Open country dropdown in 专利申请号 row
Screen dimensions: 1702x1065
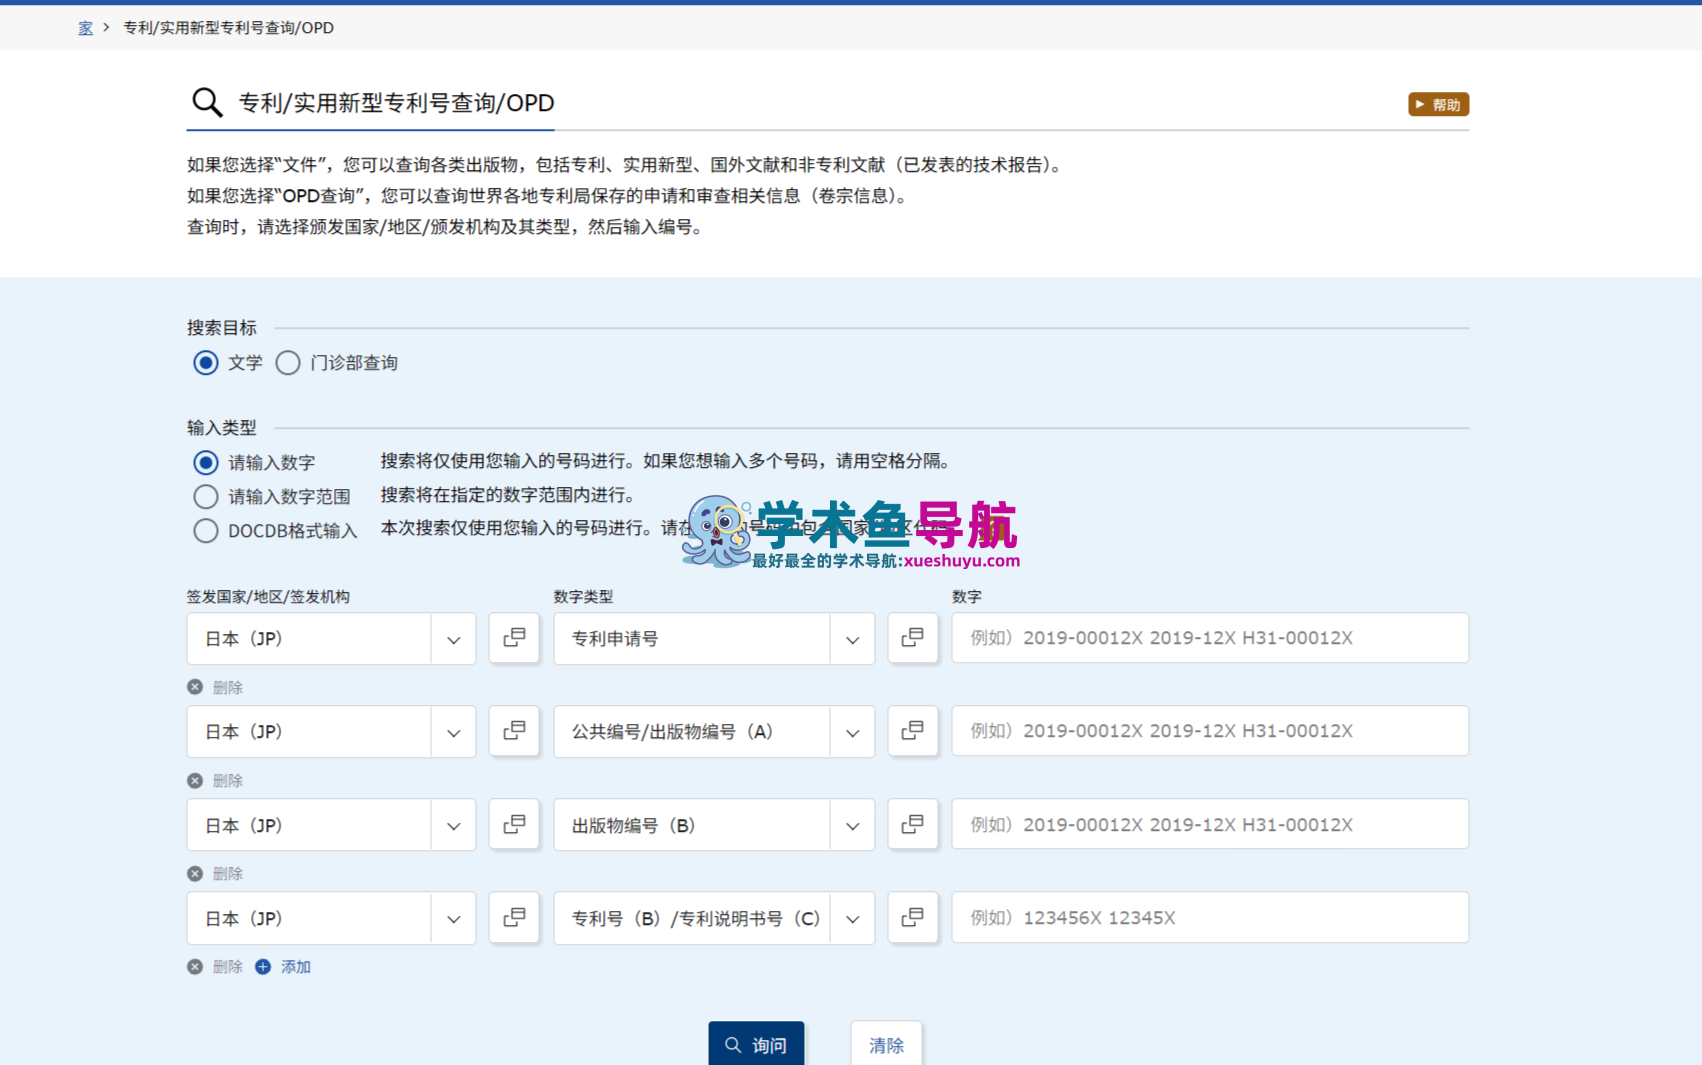(331, 639)
